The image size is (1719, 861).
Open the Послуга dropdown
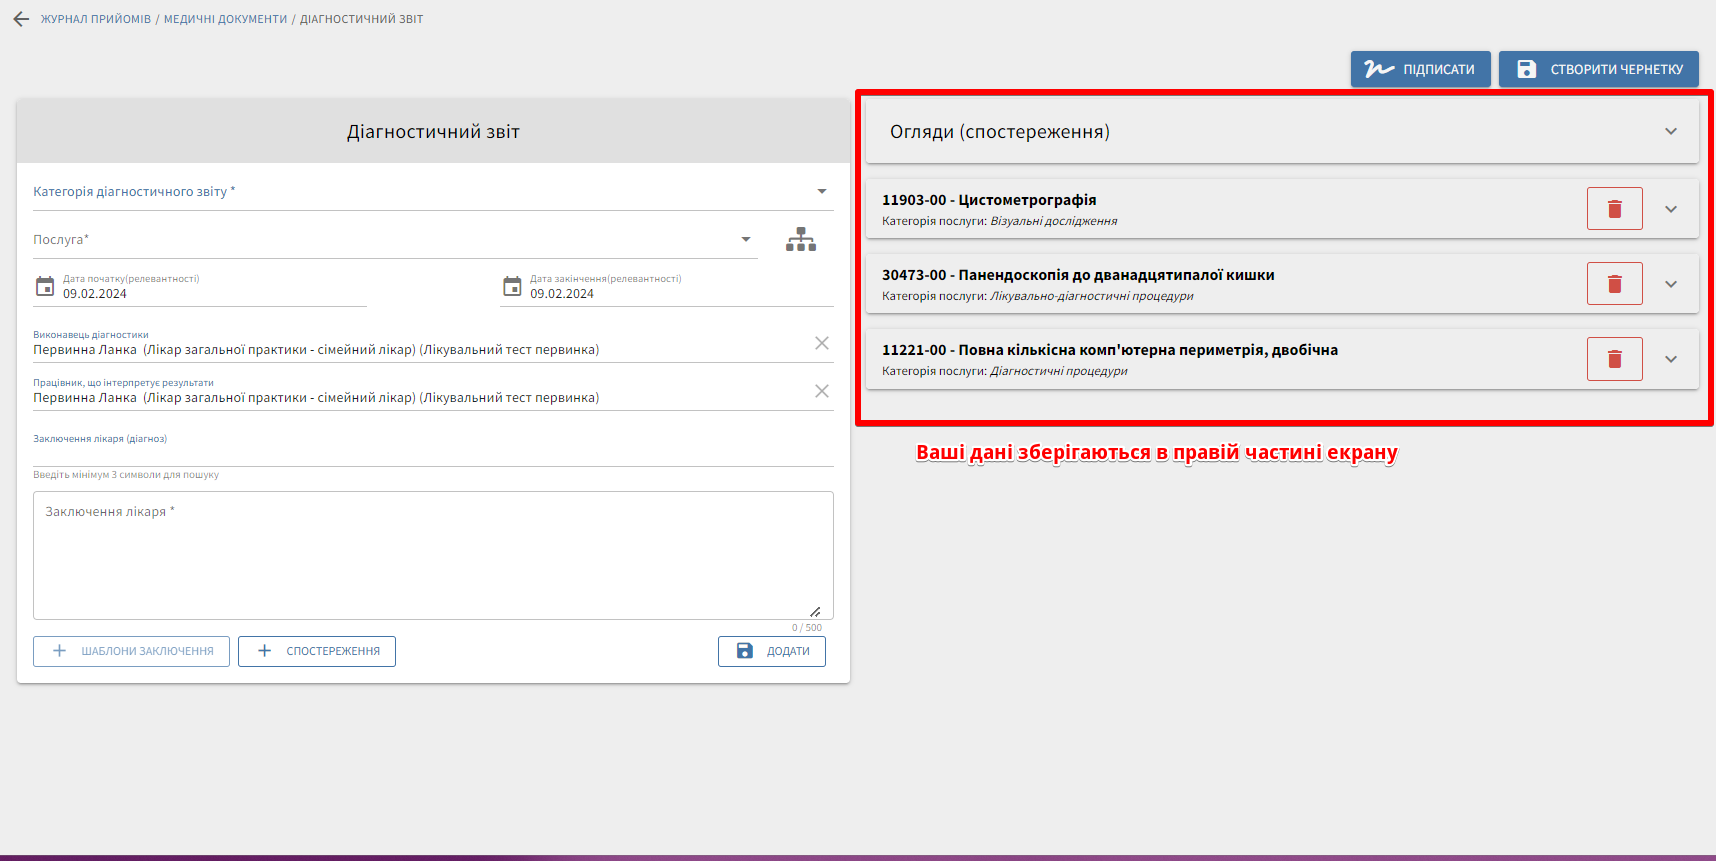tap(745, 239)
